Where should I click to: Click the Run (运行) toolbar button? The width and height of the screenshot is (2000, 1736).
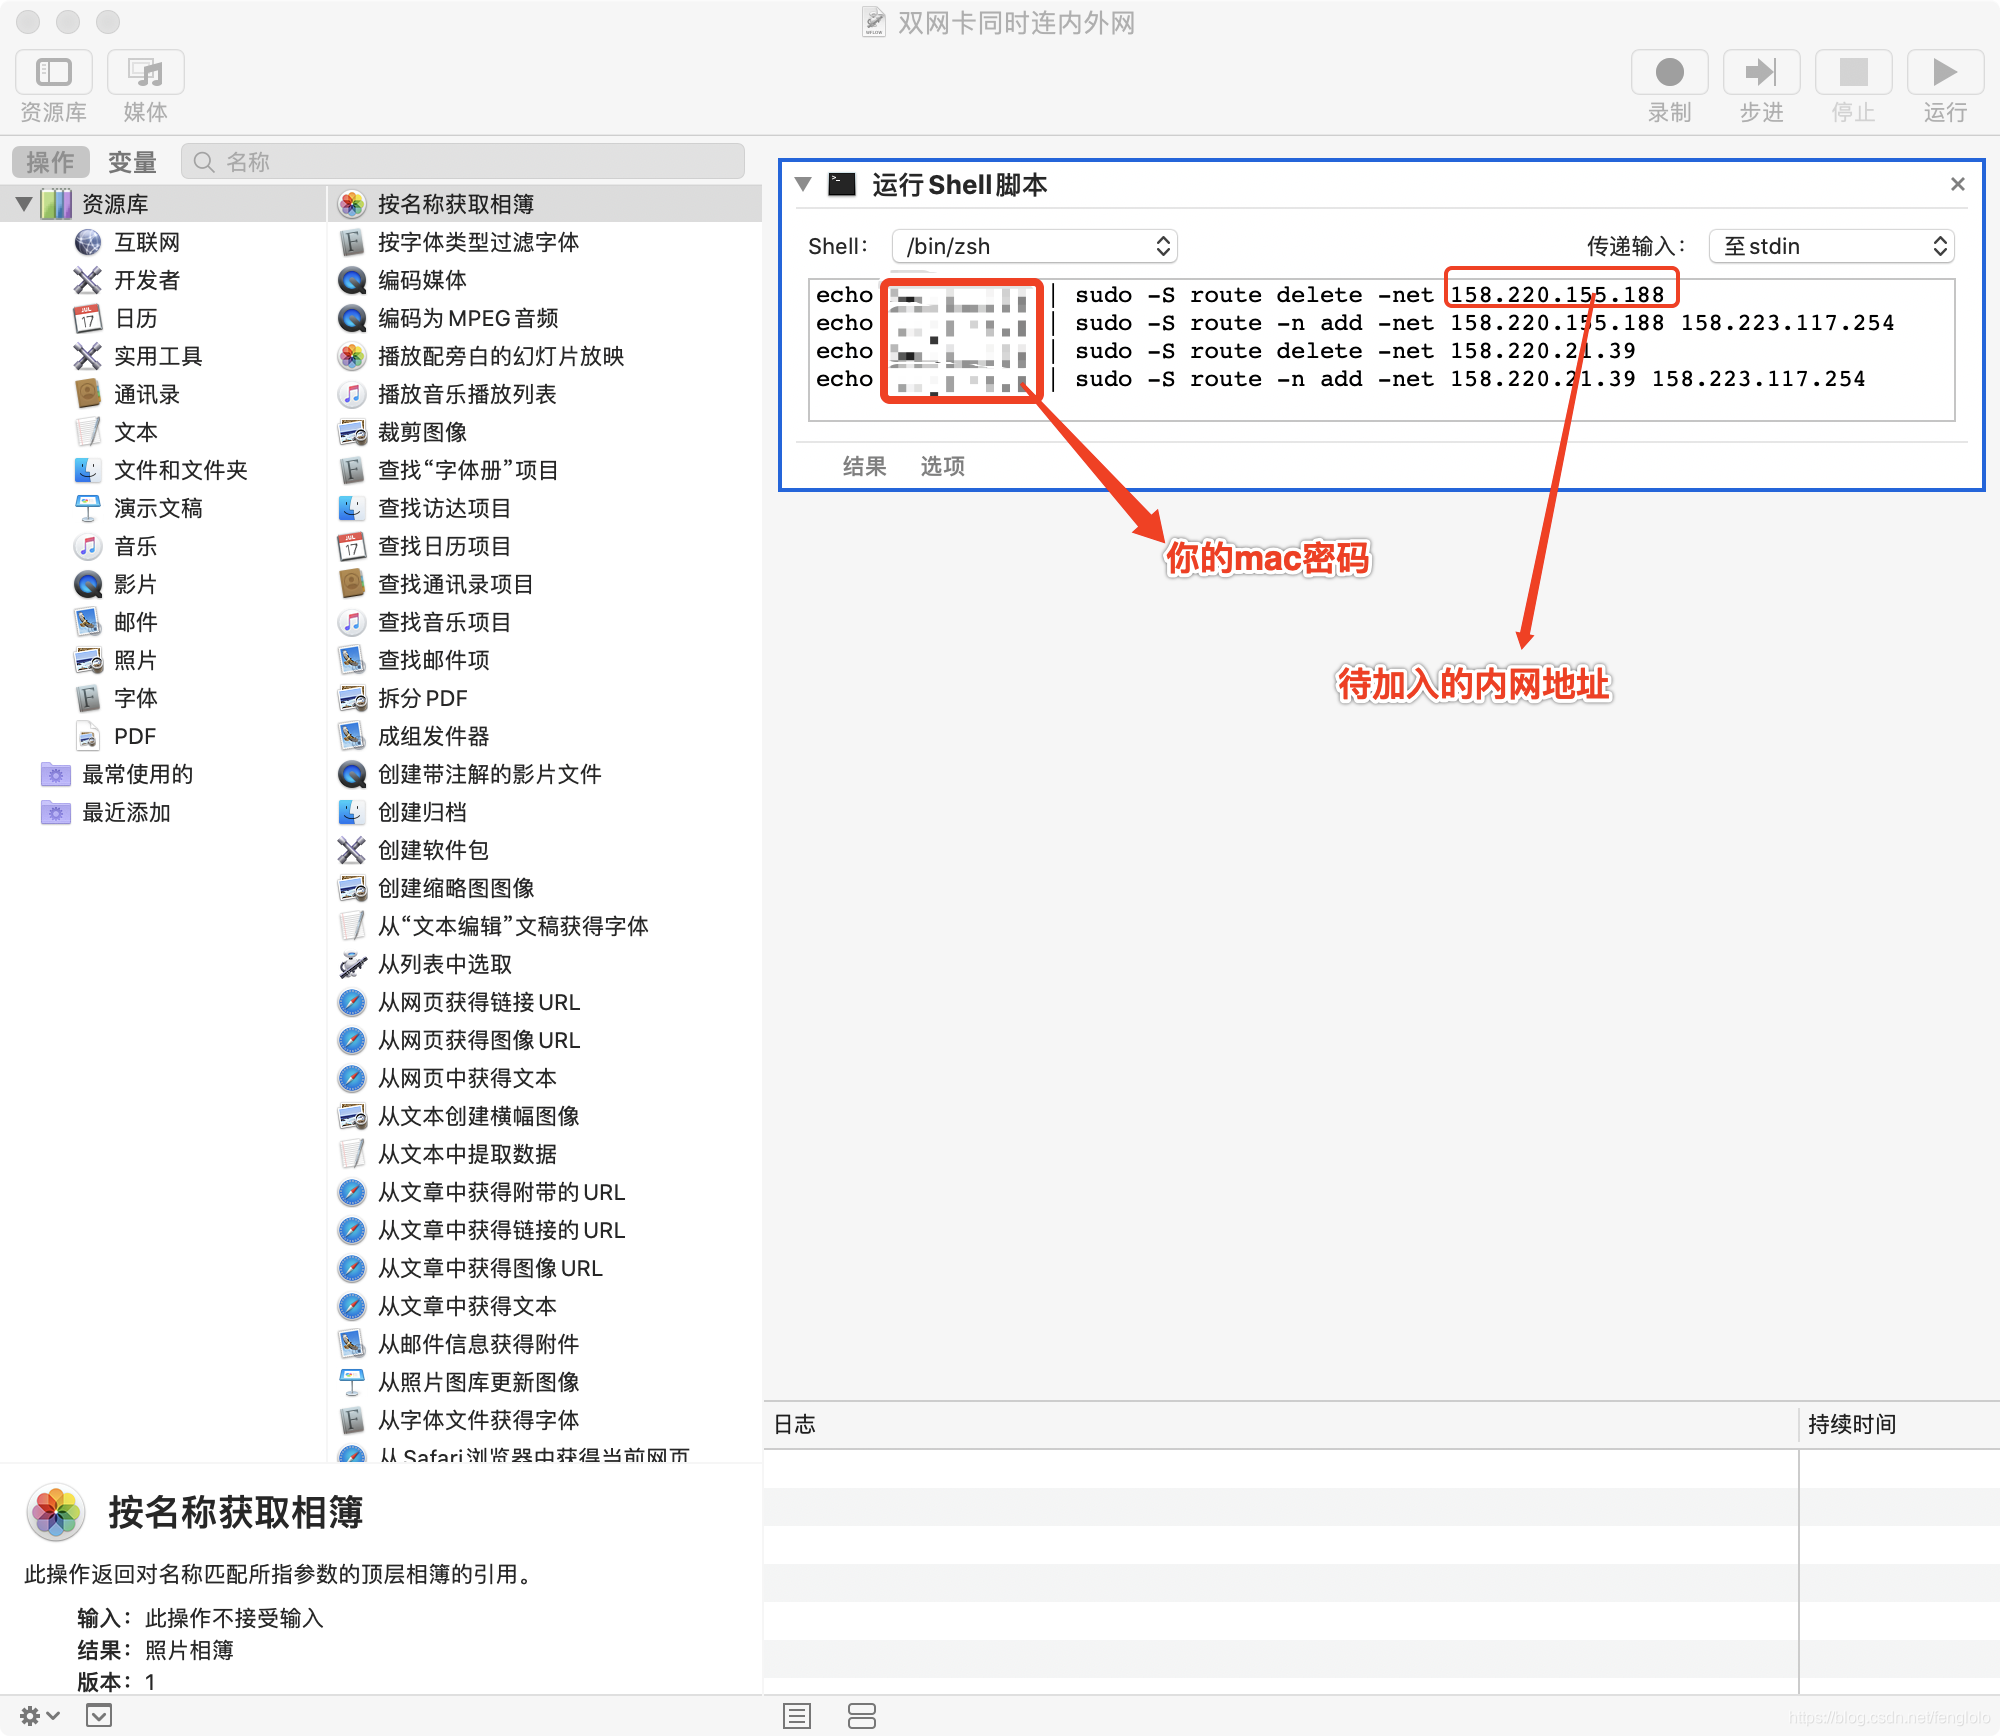click(1944, 72)
